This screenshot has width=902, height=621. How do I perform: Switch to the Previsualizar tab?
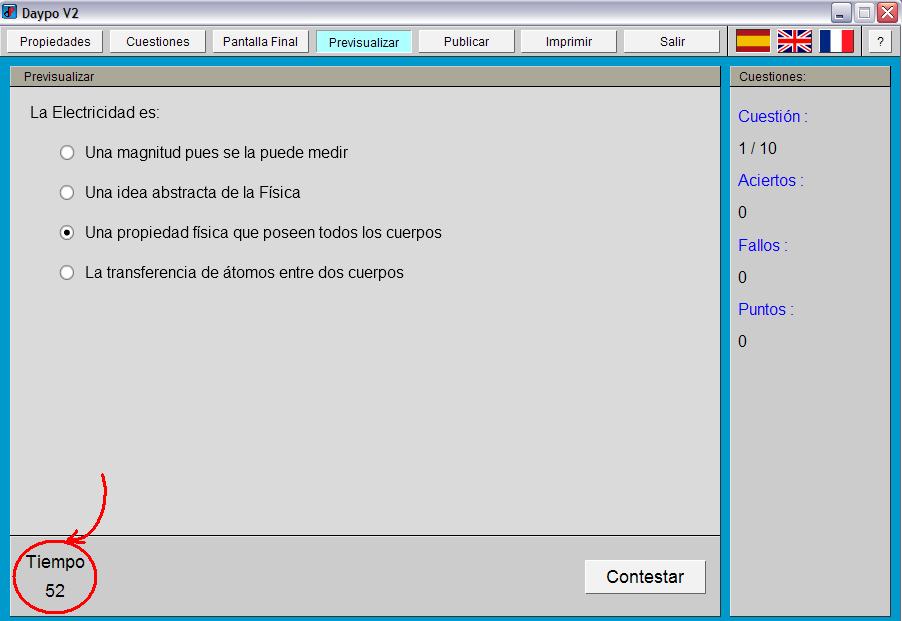[x=364, y=42]
